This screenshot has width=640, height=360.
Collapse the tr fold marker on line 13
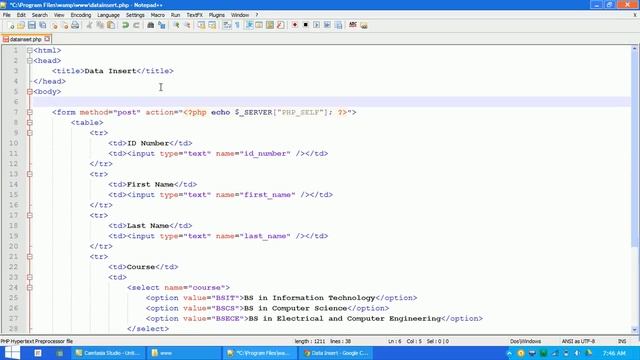[x=29, y=174]
